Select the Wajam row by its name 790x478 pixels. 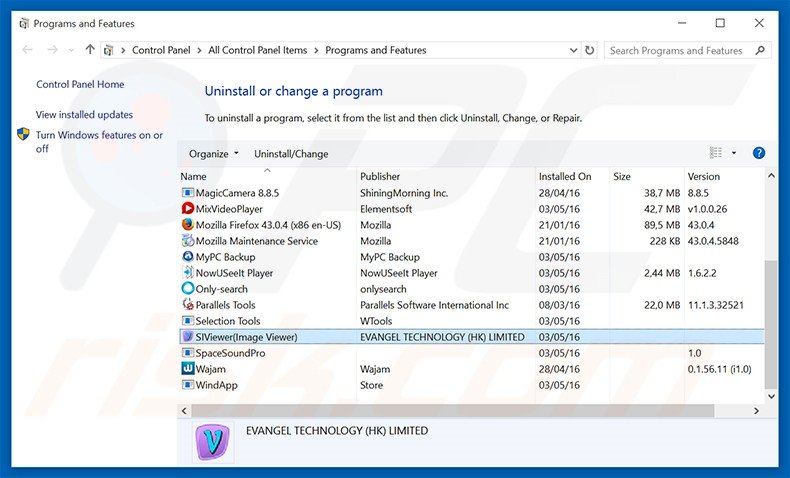click(x=211, y=369)
